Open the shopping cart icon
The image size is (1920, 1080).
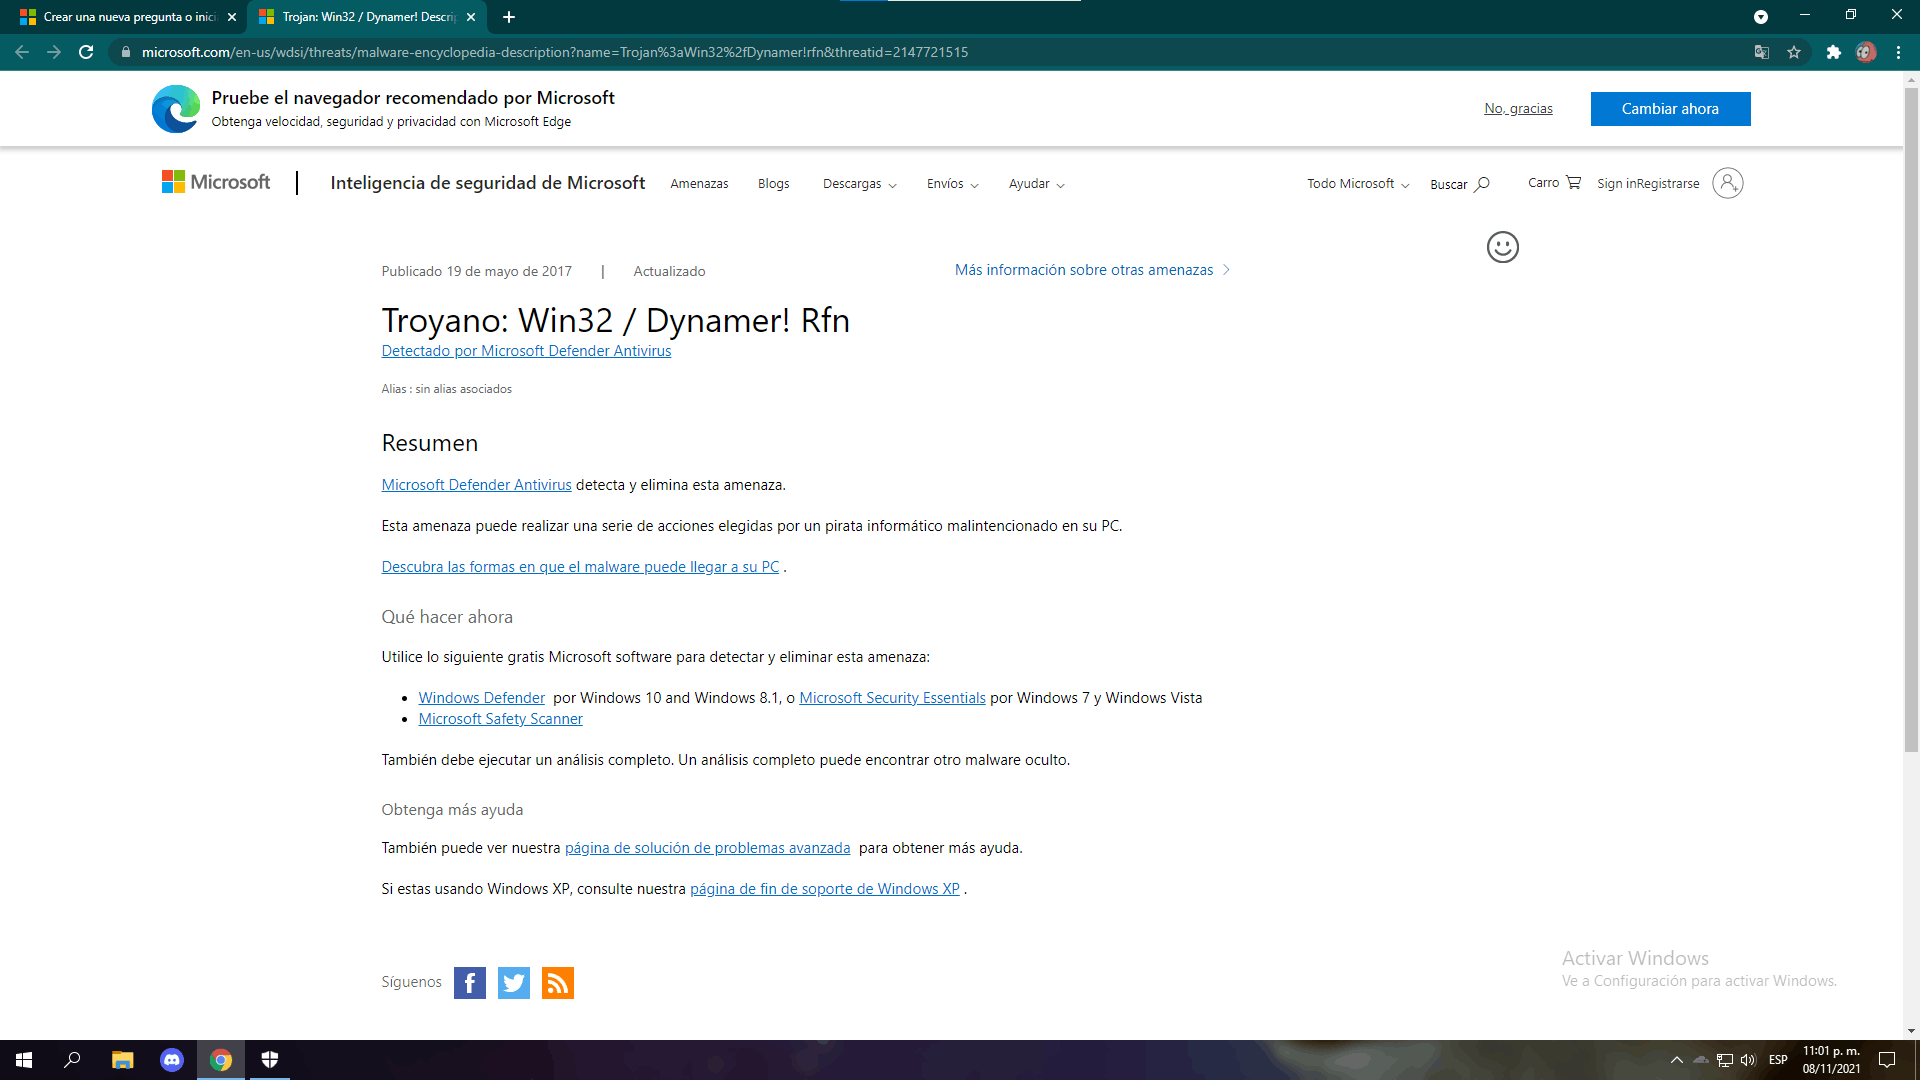point(1573,183)
